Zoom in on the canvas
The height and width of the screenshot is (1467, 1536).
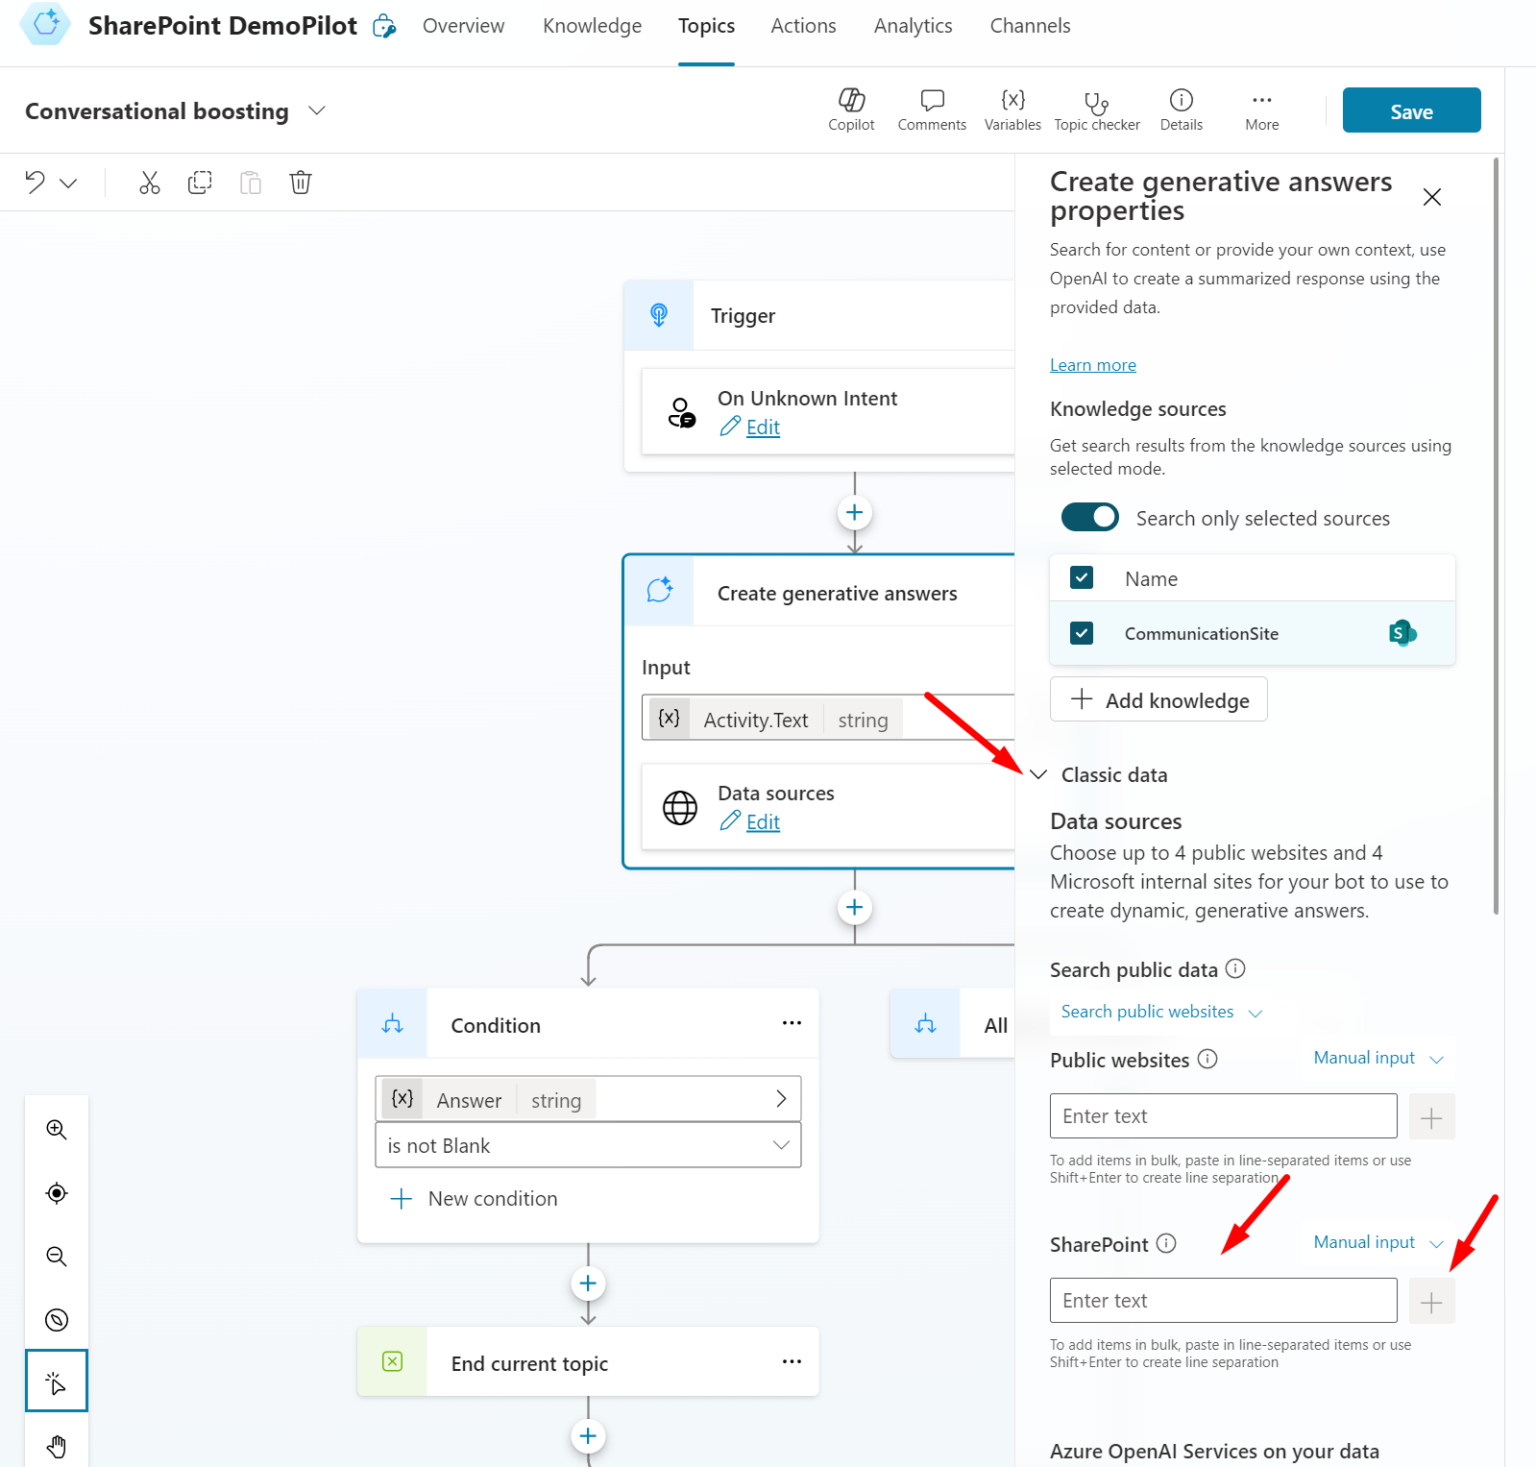tap(56, 1129)
